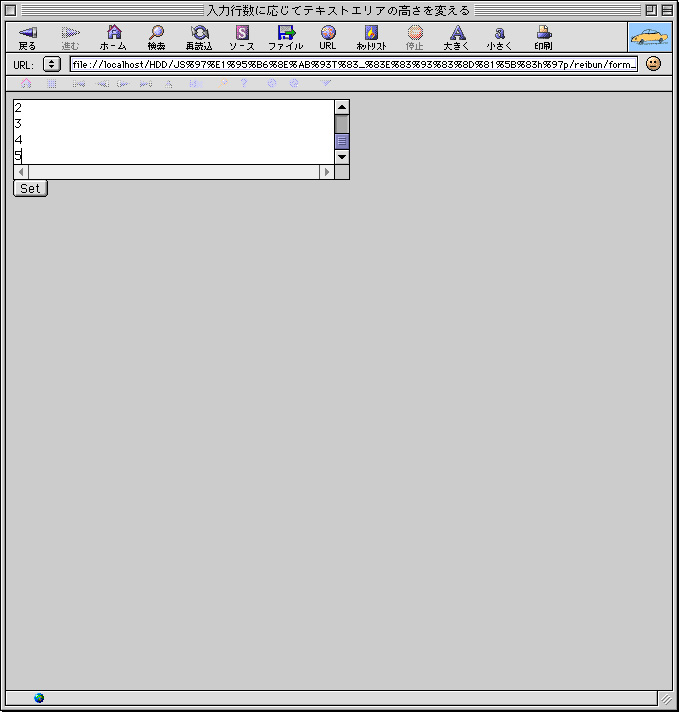Click the smiley face HTML status icon
The width and height of the screenshot is (679, 712).
pos(653,64)
